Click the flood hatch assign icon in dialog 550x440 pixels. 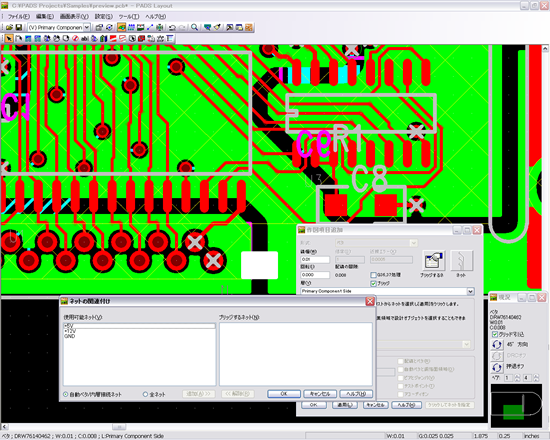click(x=434, y=261)
